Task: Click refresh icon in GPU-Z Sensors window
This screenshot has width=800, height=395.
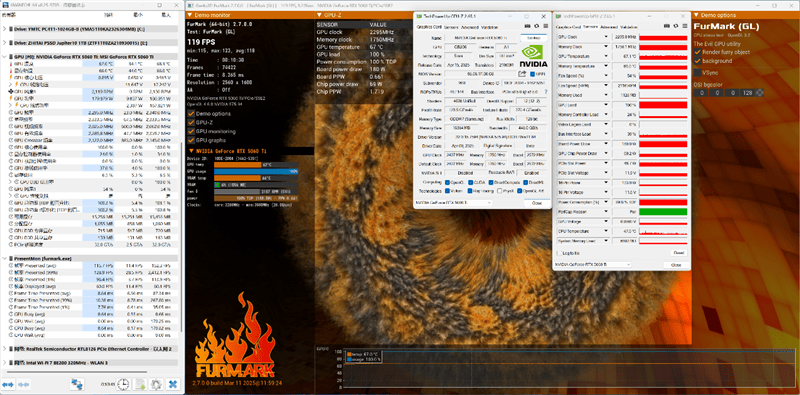Action: tap(676, 26)
